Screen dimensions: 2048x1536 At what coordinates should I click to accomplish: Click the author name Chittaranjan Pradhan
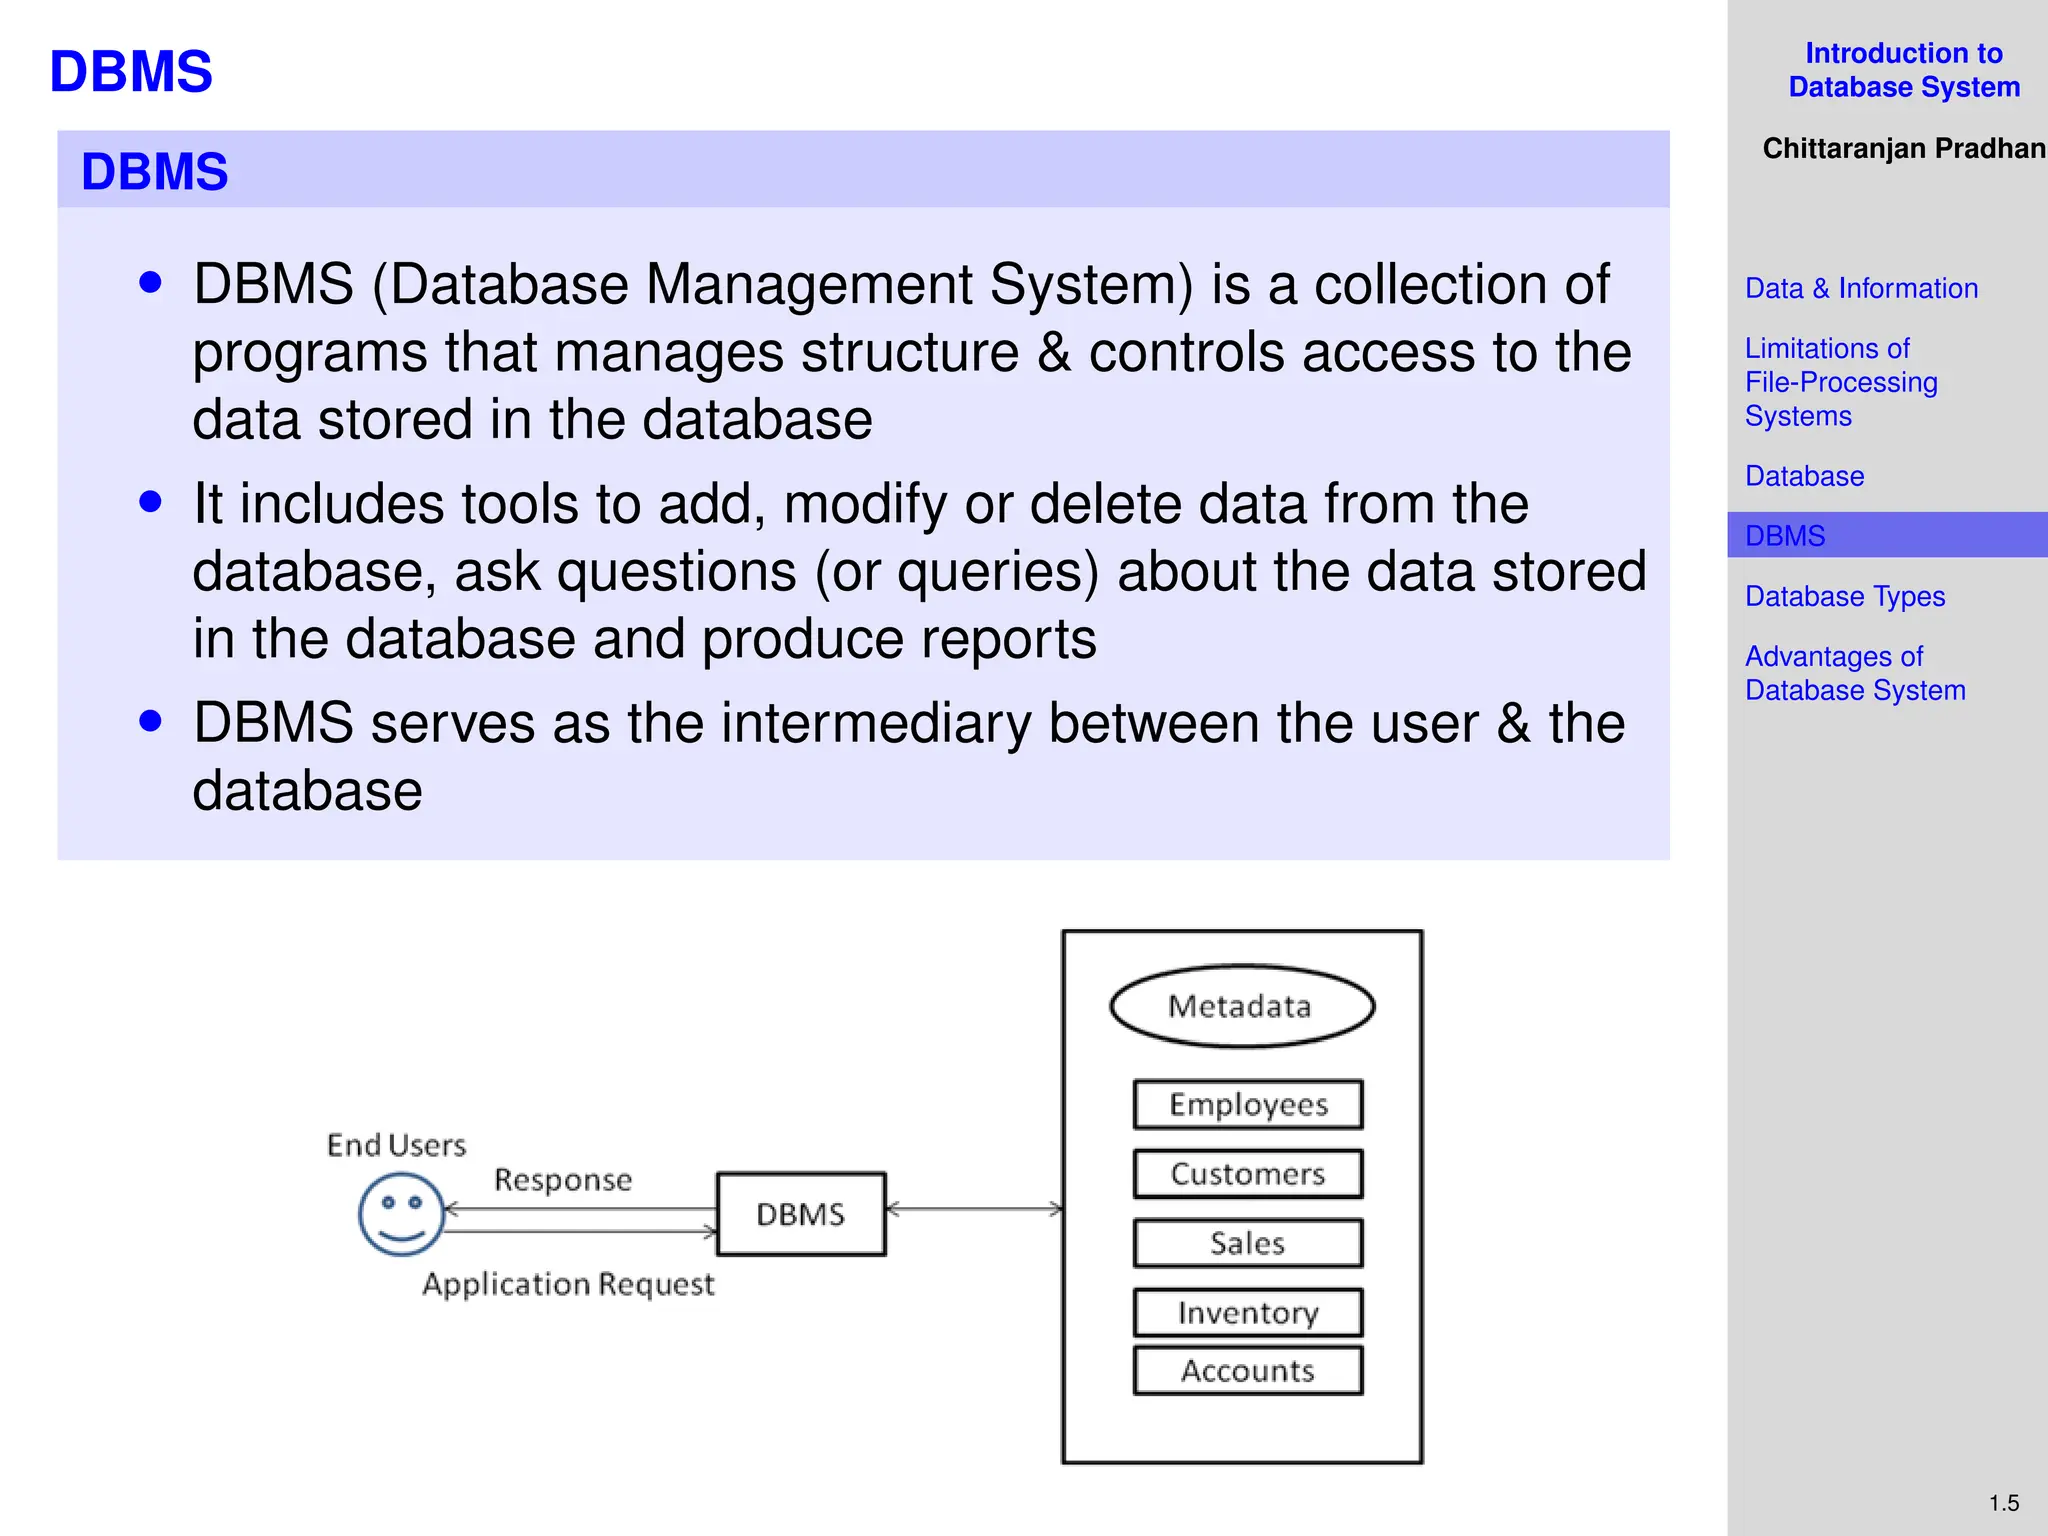click(1903, 149)
